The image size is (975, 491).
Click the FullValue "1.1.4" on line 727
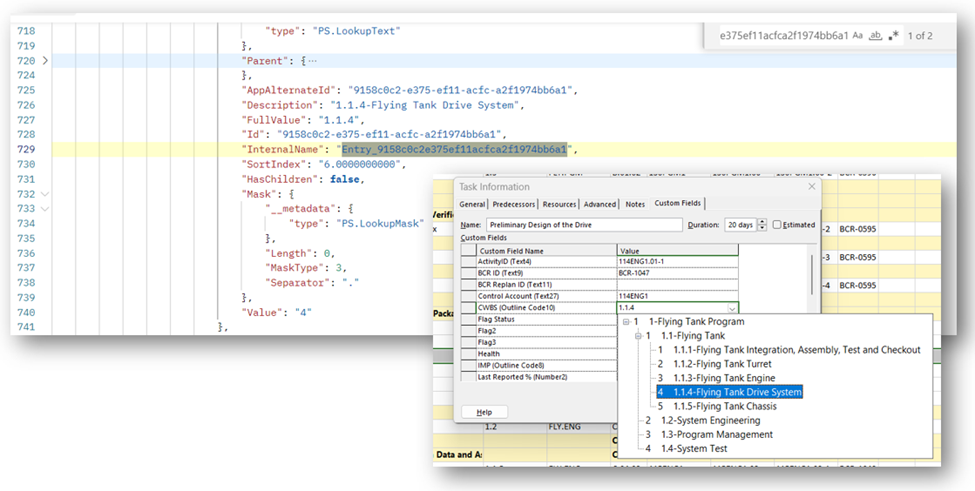(x=341, y=120)
